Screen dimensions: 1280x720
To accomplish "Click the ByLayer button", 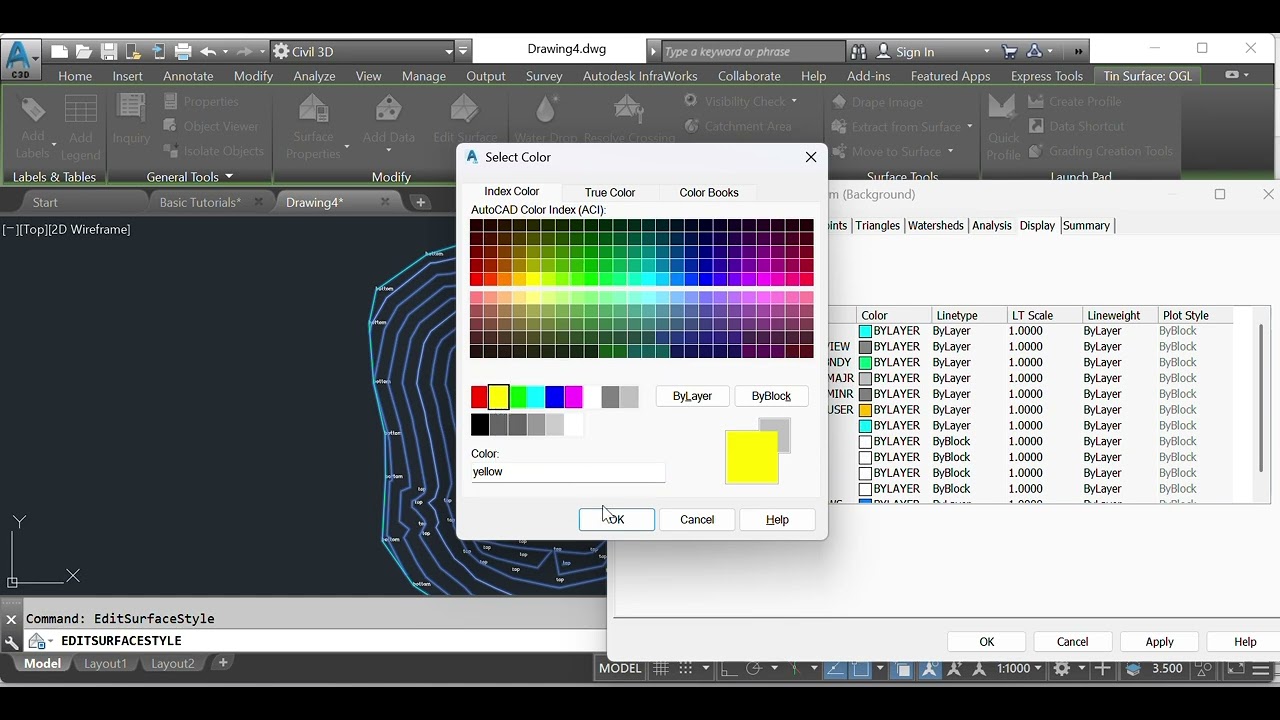I will coord(692,396).
